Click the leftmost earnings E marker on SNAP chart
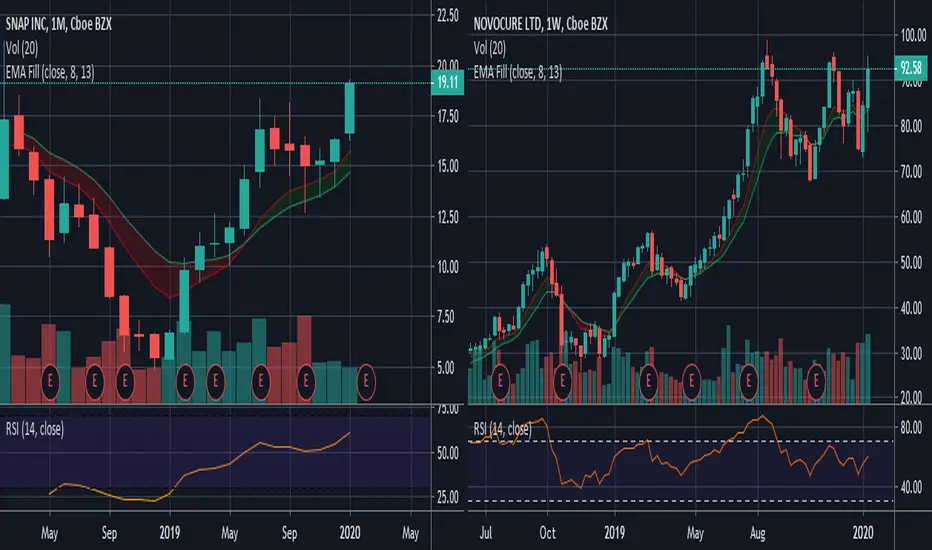Screen dimensions: 932x550 [51, 381]
